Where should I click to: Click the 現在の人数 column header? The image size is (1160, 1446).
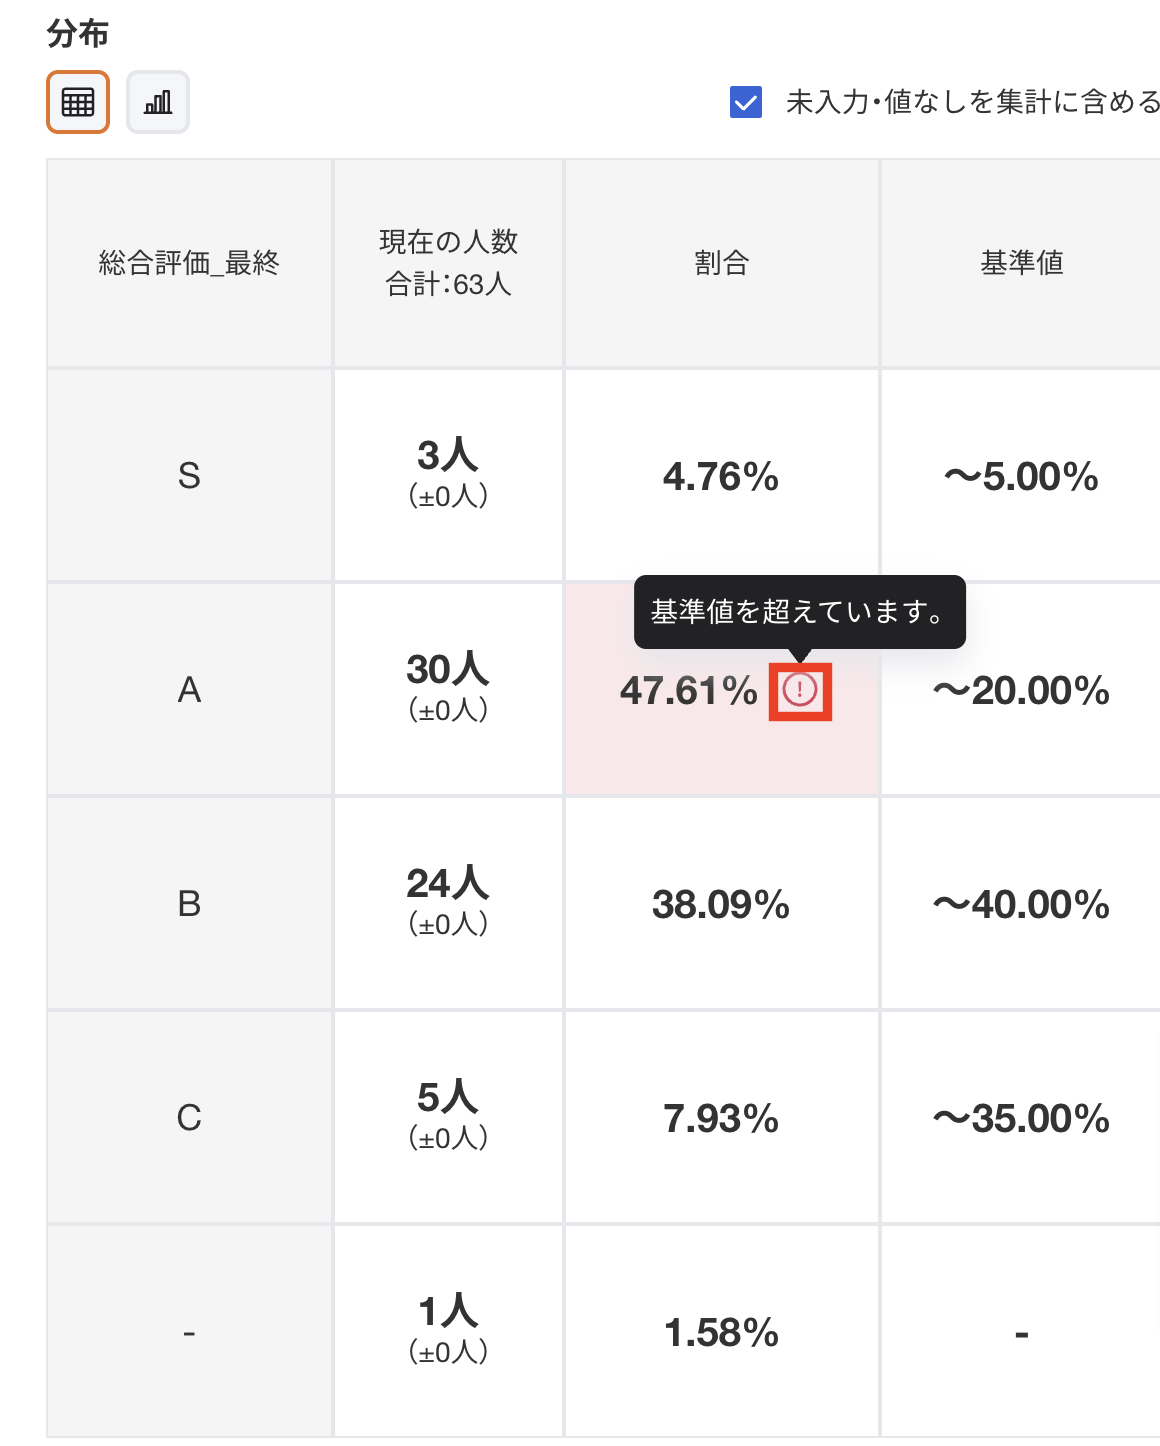tap(448, 263)
